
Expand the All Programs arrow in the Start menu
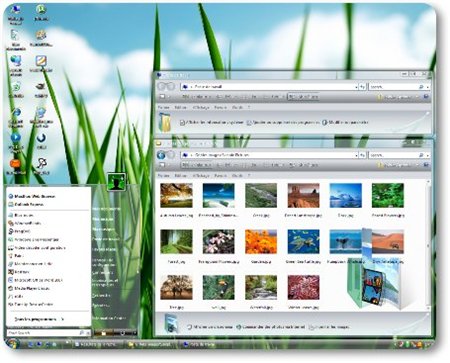coord(62,319)
